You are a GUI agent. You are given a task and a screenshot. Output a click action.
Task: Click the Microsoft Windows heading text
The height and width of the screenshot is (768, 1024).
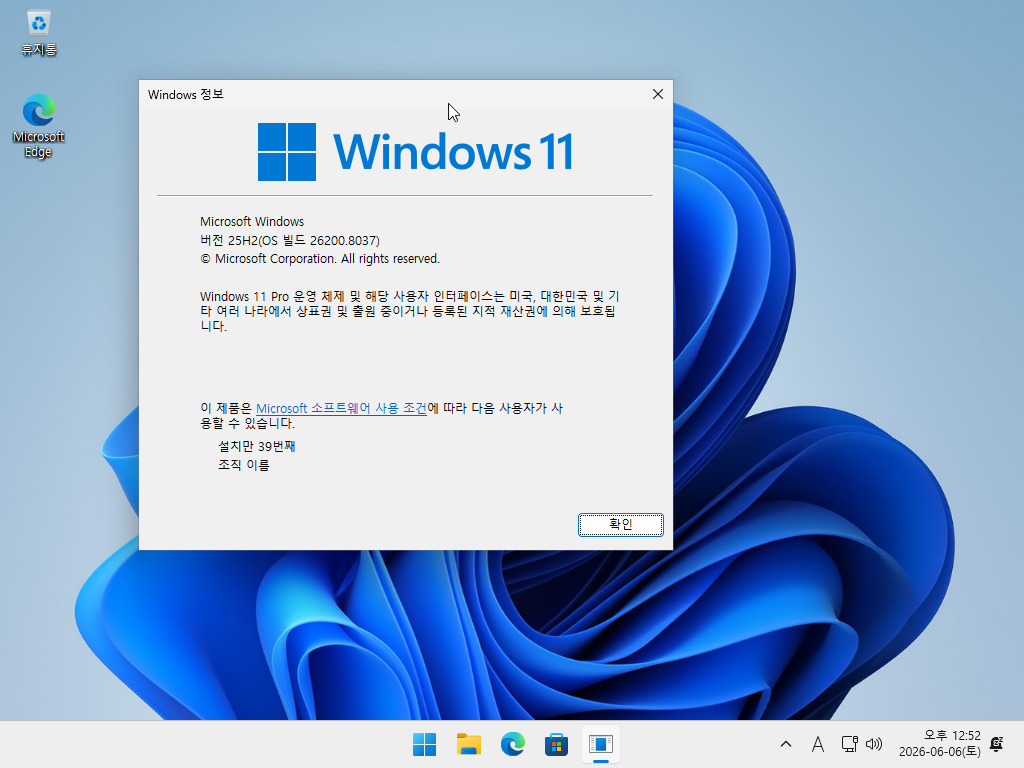[252, 221]
